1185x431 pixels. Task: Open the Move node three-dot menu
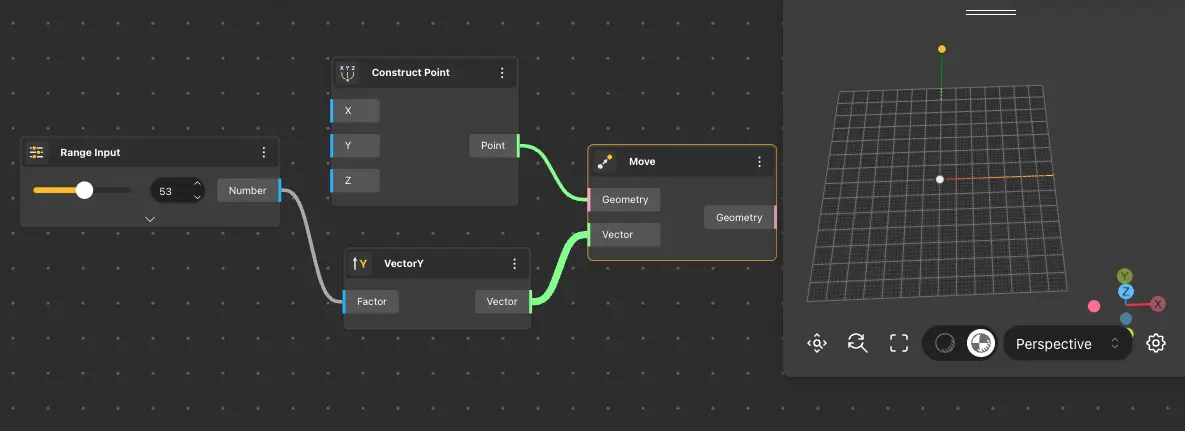[759, 162]
